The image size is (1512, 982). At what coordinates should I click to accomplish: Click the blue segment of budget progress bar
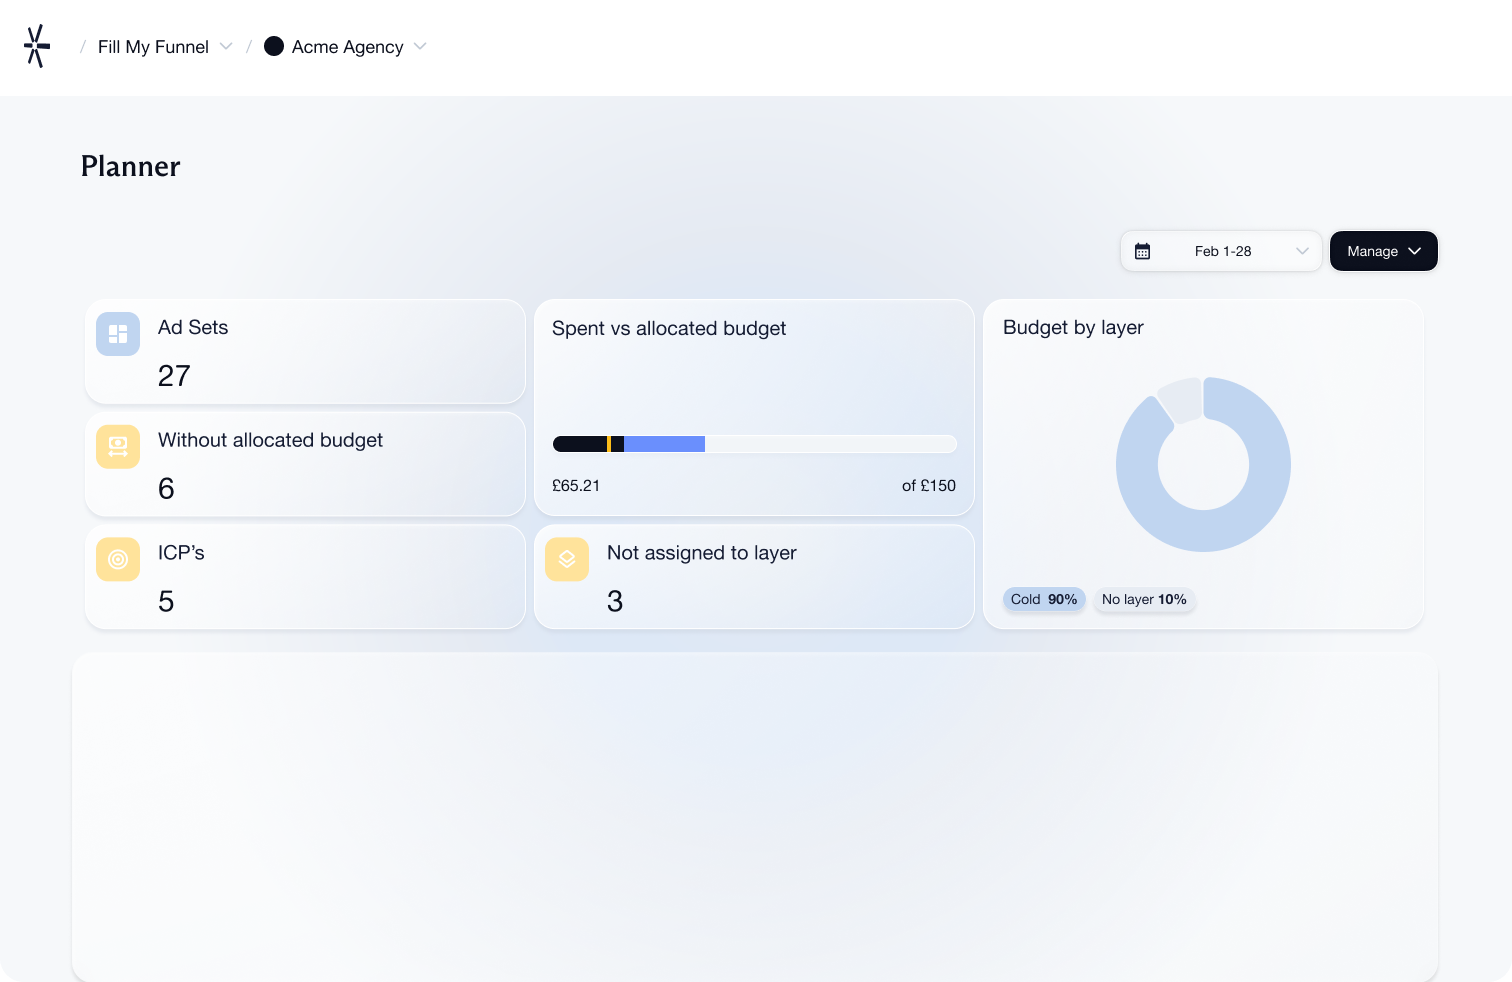(664, 444)
